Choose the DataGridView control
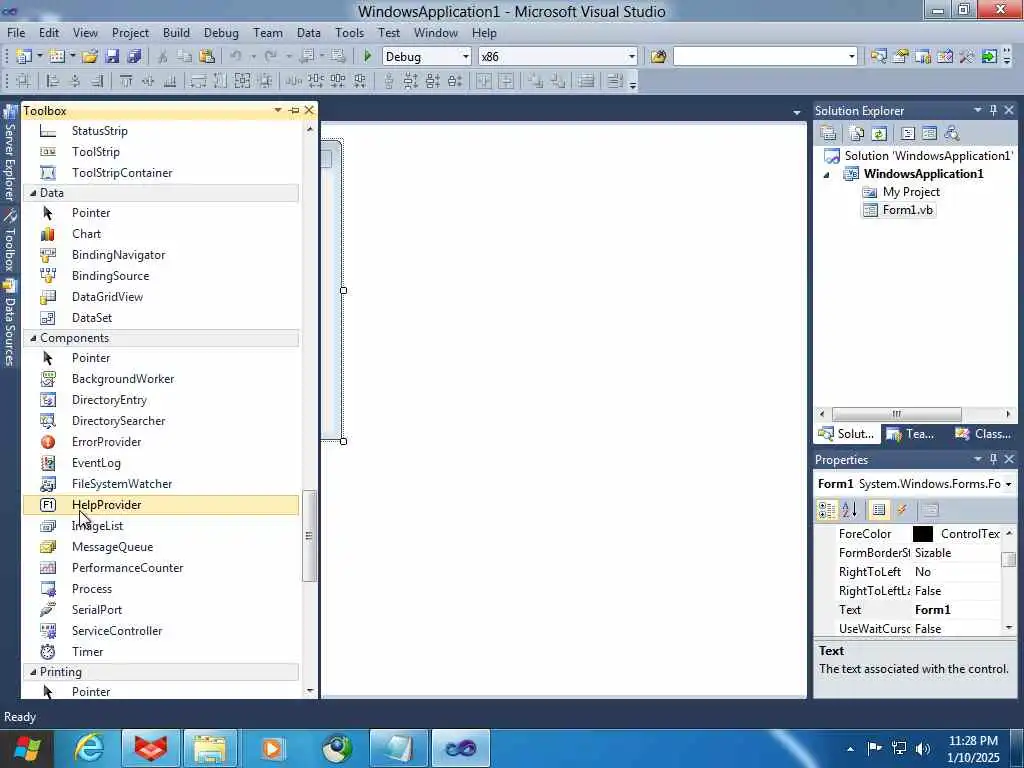The width and height of the screenshot is (1024, 768). [x=160, y=296]
